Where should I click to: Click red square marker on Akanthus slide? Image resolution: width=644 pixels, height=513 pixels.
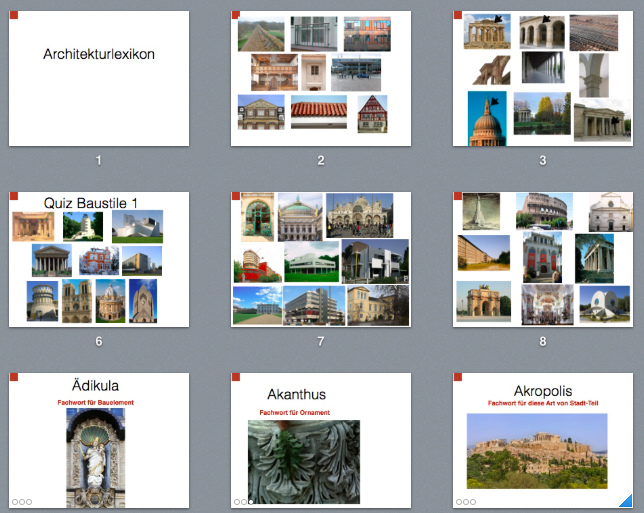[236, 377]
